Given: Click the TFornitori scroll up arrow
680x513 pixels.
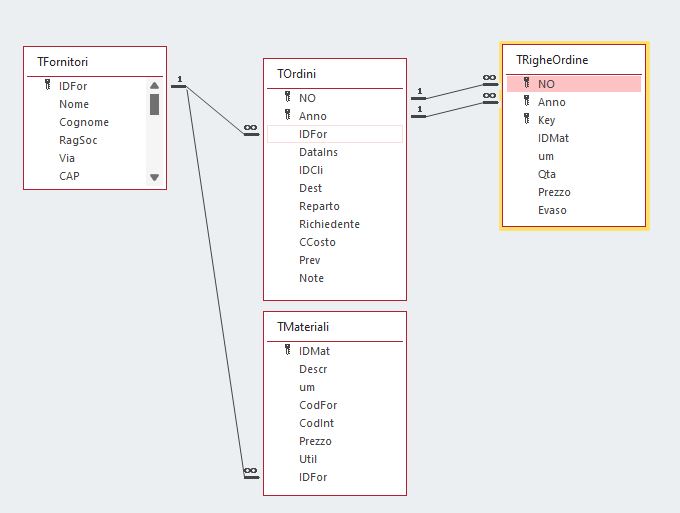Looking at the screenshot, I should (x=154, y=85).
